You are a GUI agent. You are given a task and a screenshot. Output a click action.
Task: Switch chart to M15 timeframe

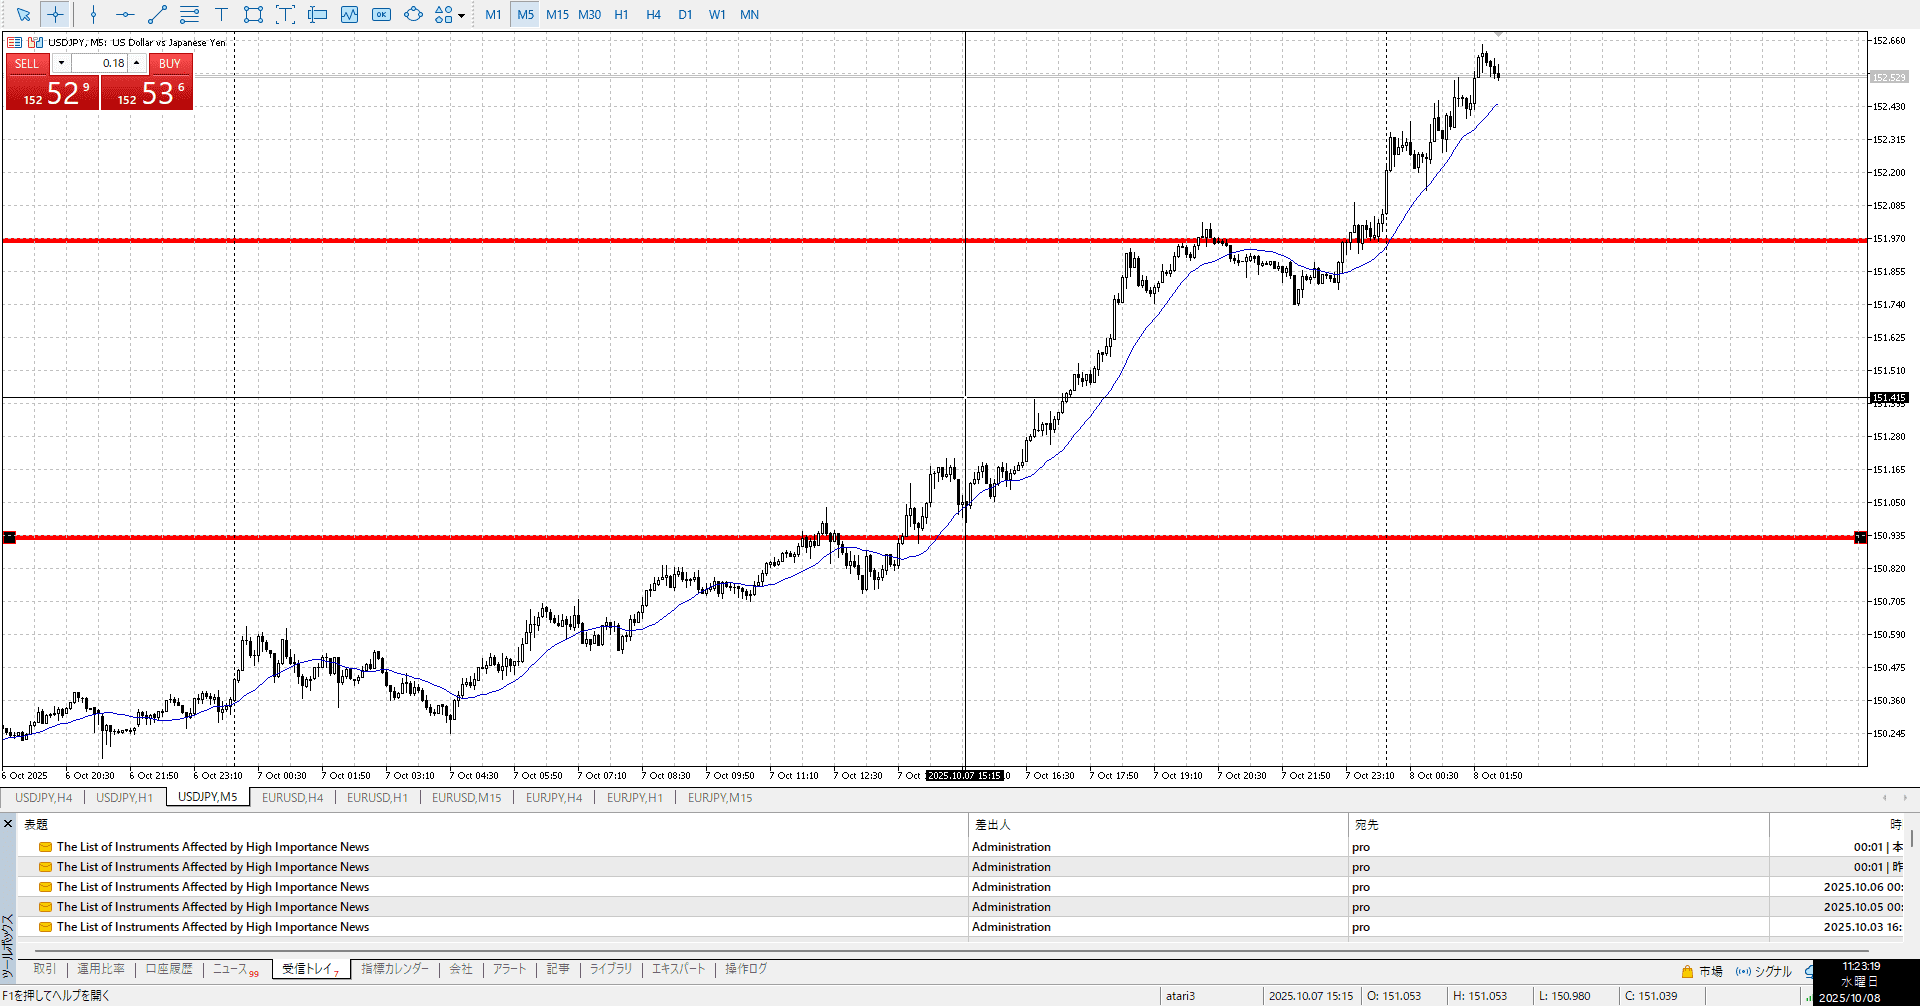[557, 15]
